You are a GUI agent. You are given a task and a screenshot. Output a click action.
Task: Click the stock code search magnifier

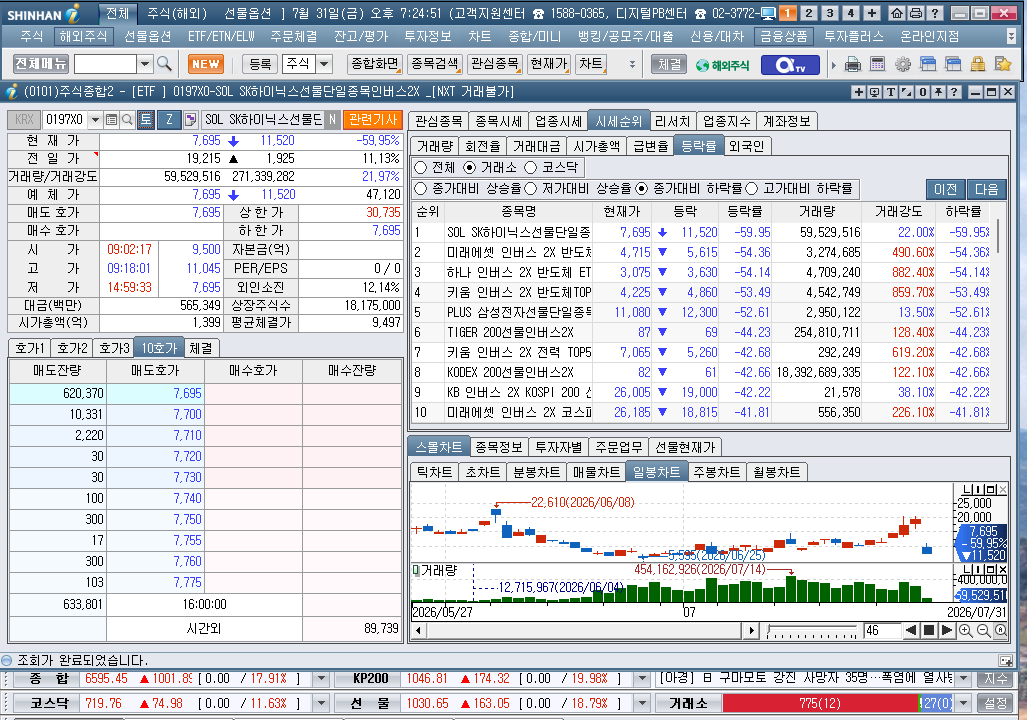point(127,119)
